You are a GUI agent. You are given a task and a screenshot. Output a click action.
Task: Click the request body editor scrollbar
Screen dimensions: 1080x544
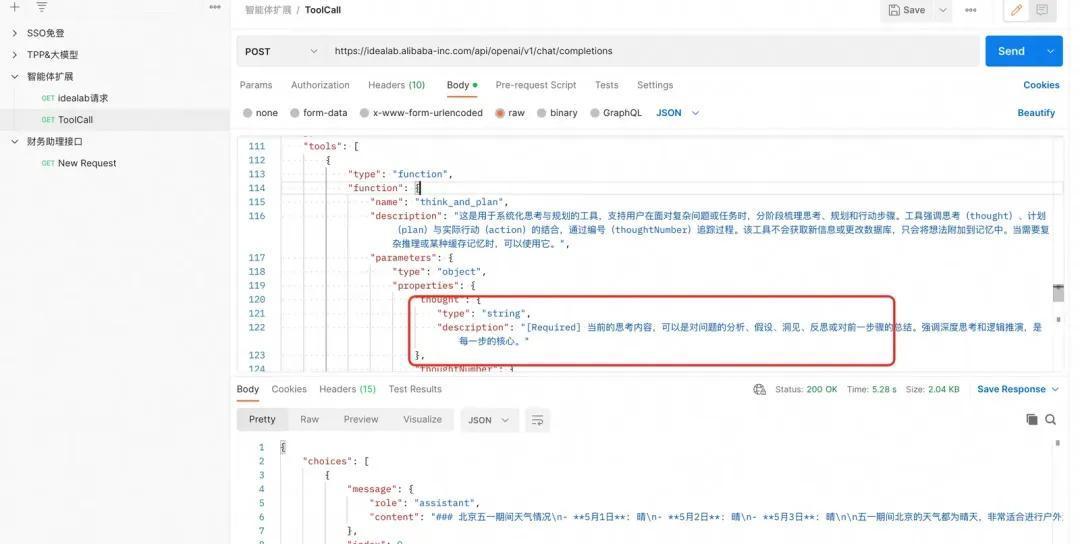click(1058, 292)
